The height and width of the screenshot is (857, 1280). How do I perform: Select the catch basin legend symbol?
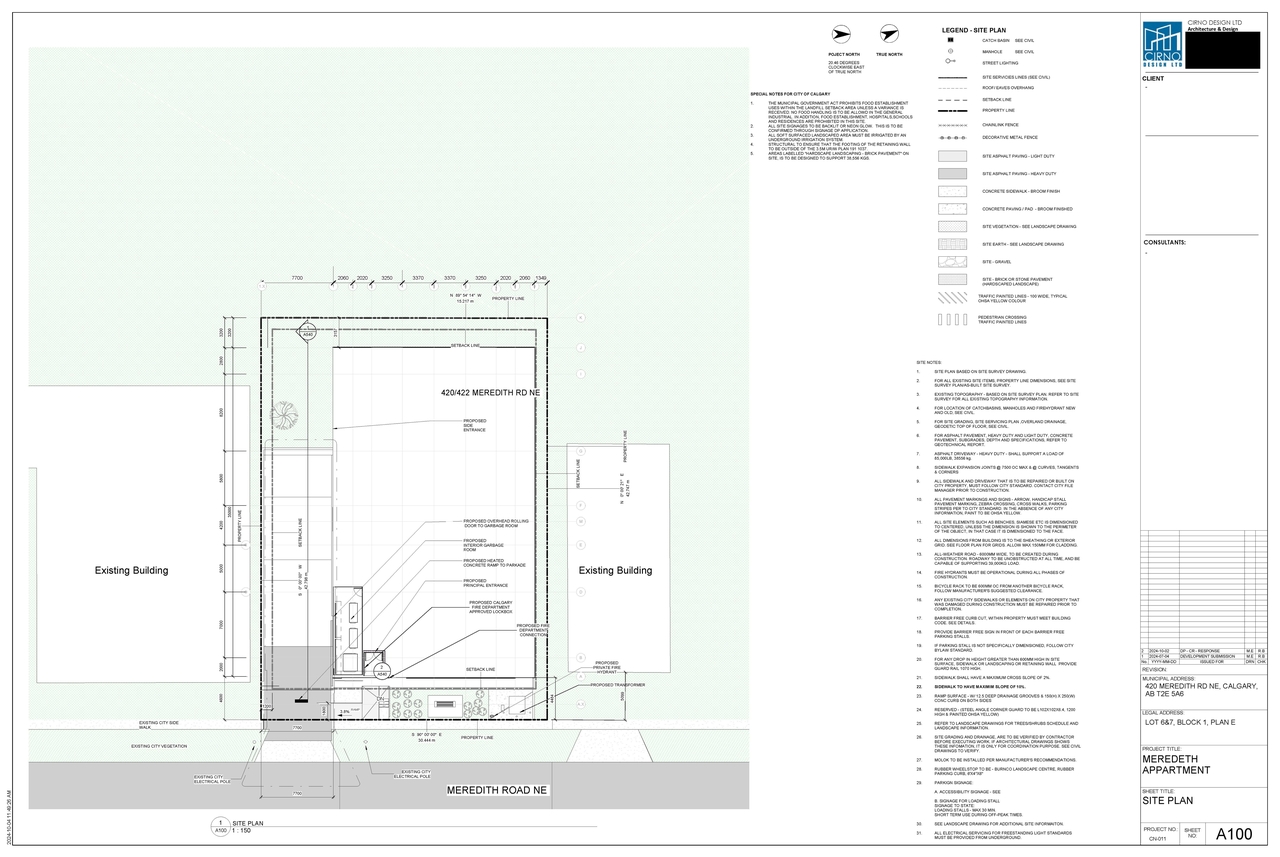[953, 40]
